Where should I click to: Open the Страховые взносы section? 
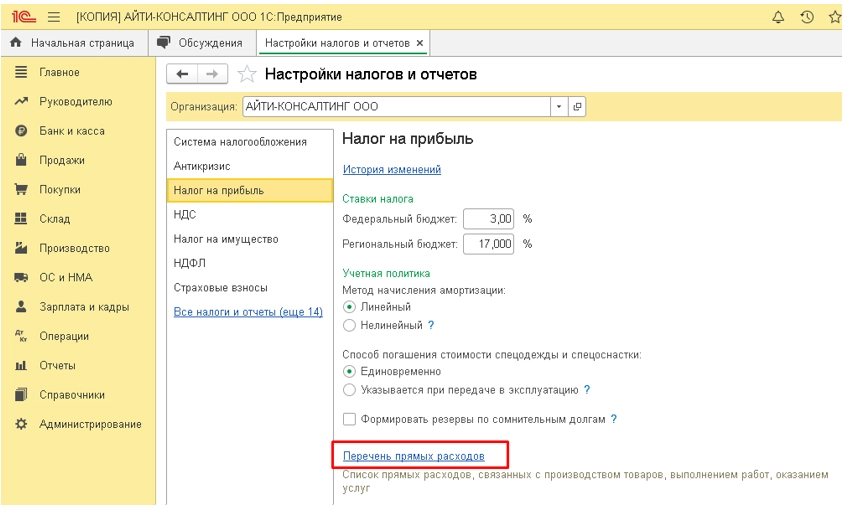[x=250, y=287]
